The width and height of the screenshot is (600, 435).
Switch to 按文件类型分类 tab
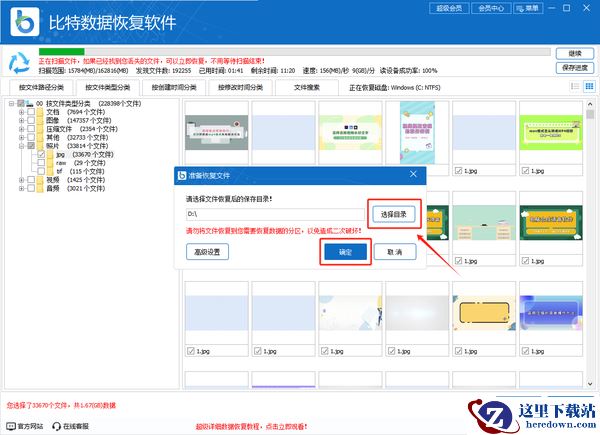(x=108, y=88)
